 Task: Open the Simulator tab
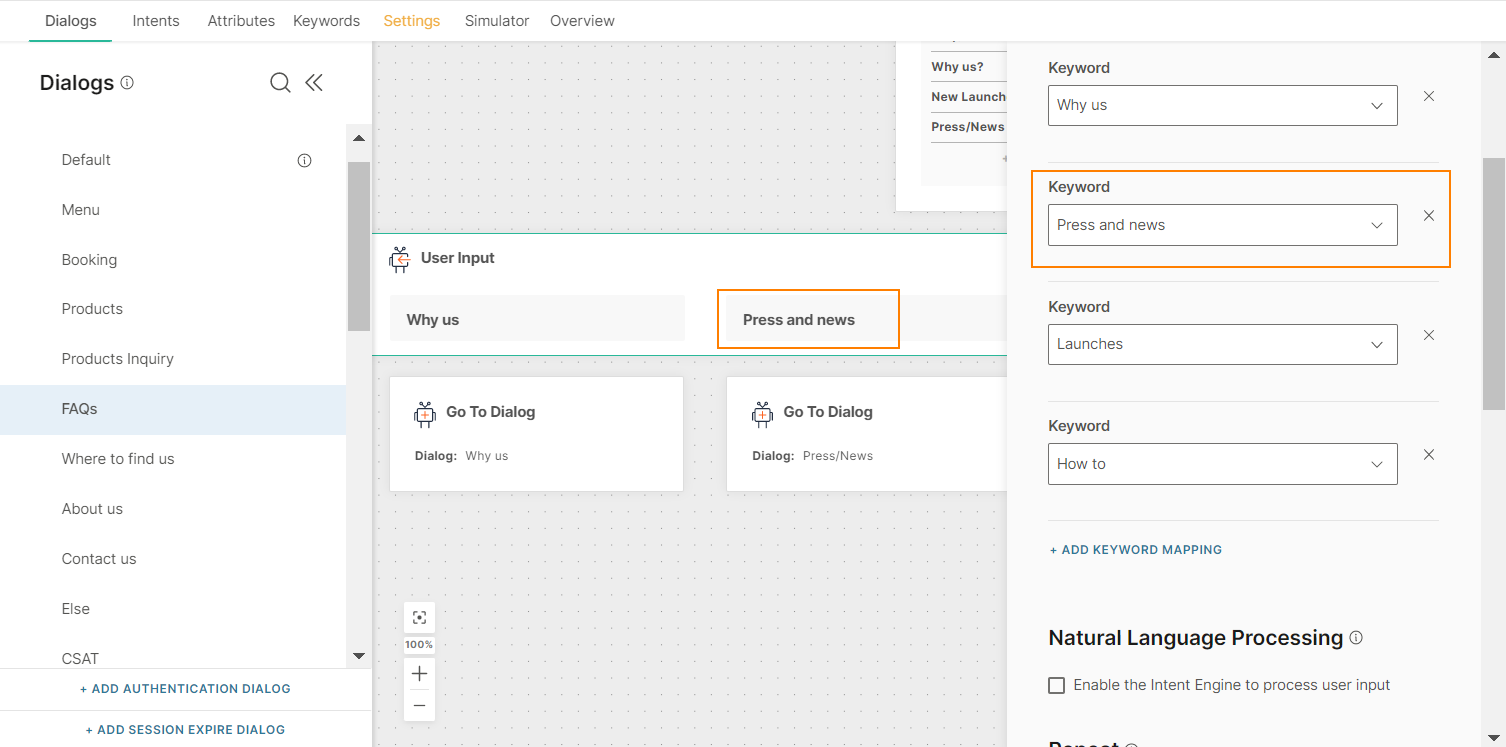click(496, 20)
